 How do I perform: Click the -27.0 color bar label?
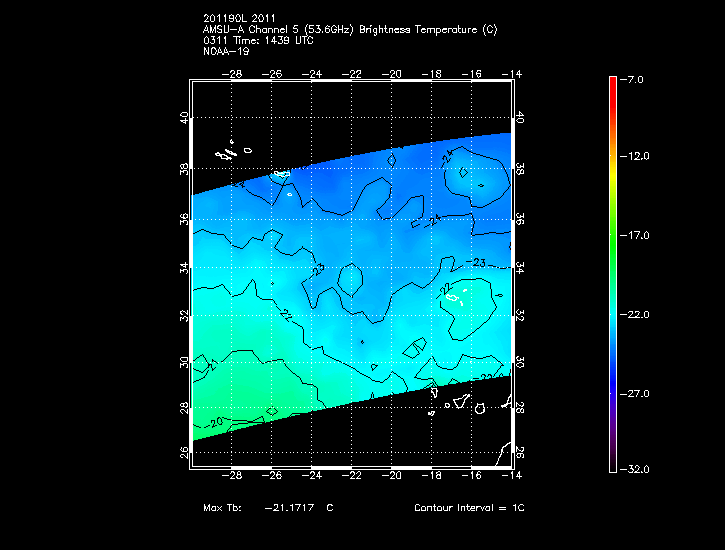point(637,394)
